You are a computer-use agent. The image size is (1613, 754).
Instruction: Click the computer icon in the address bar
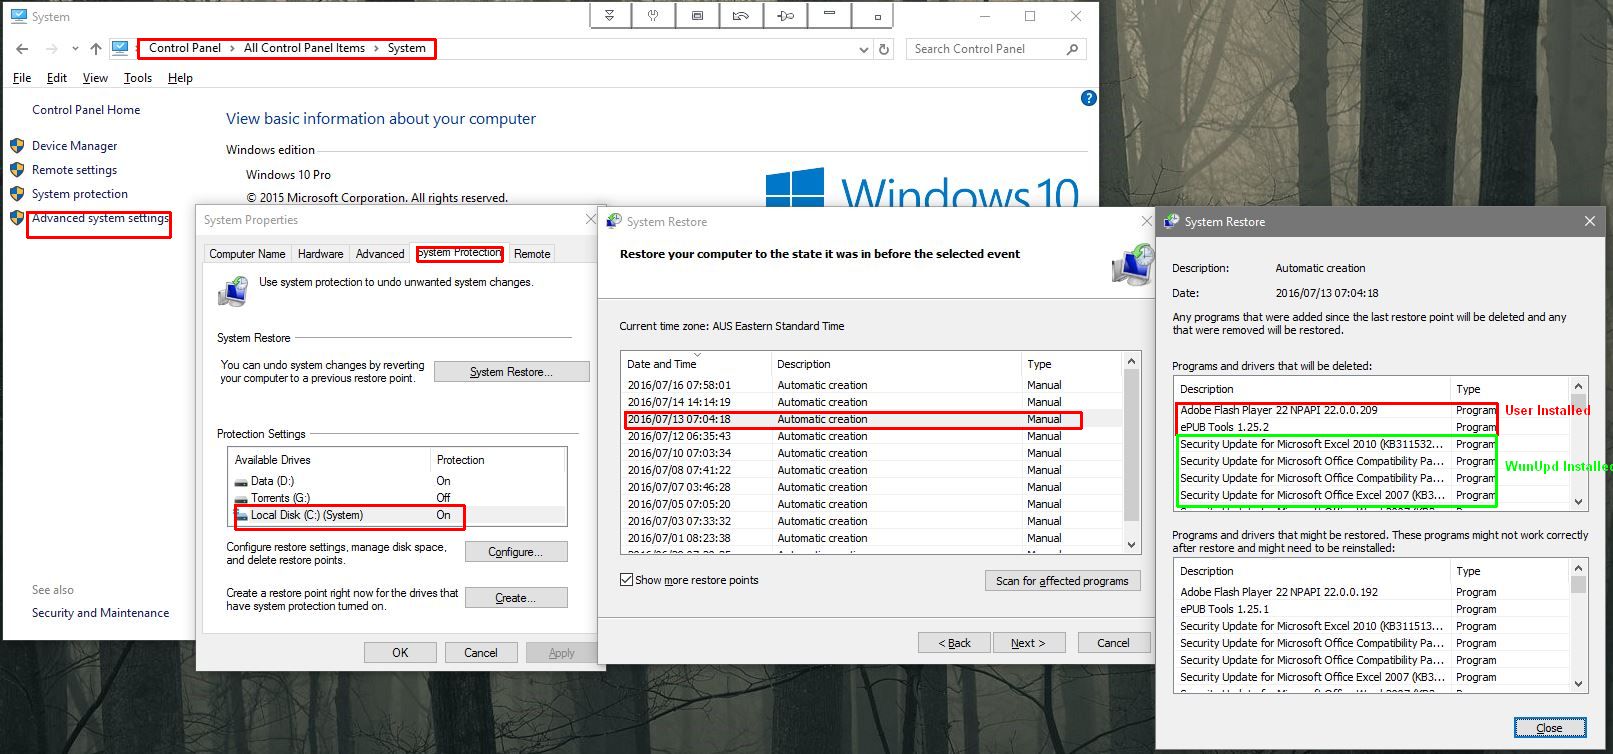pyautogui.click(x=120, y=48)
